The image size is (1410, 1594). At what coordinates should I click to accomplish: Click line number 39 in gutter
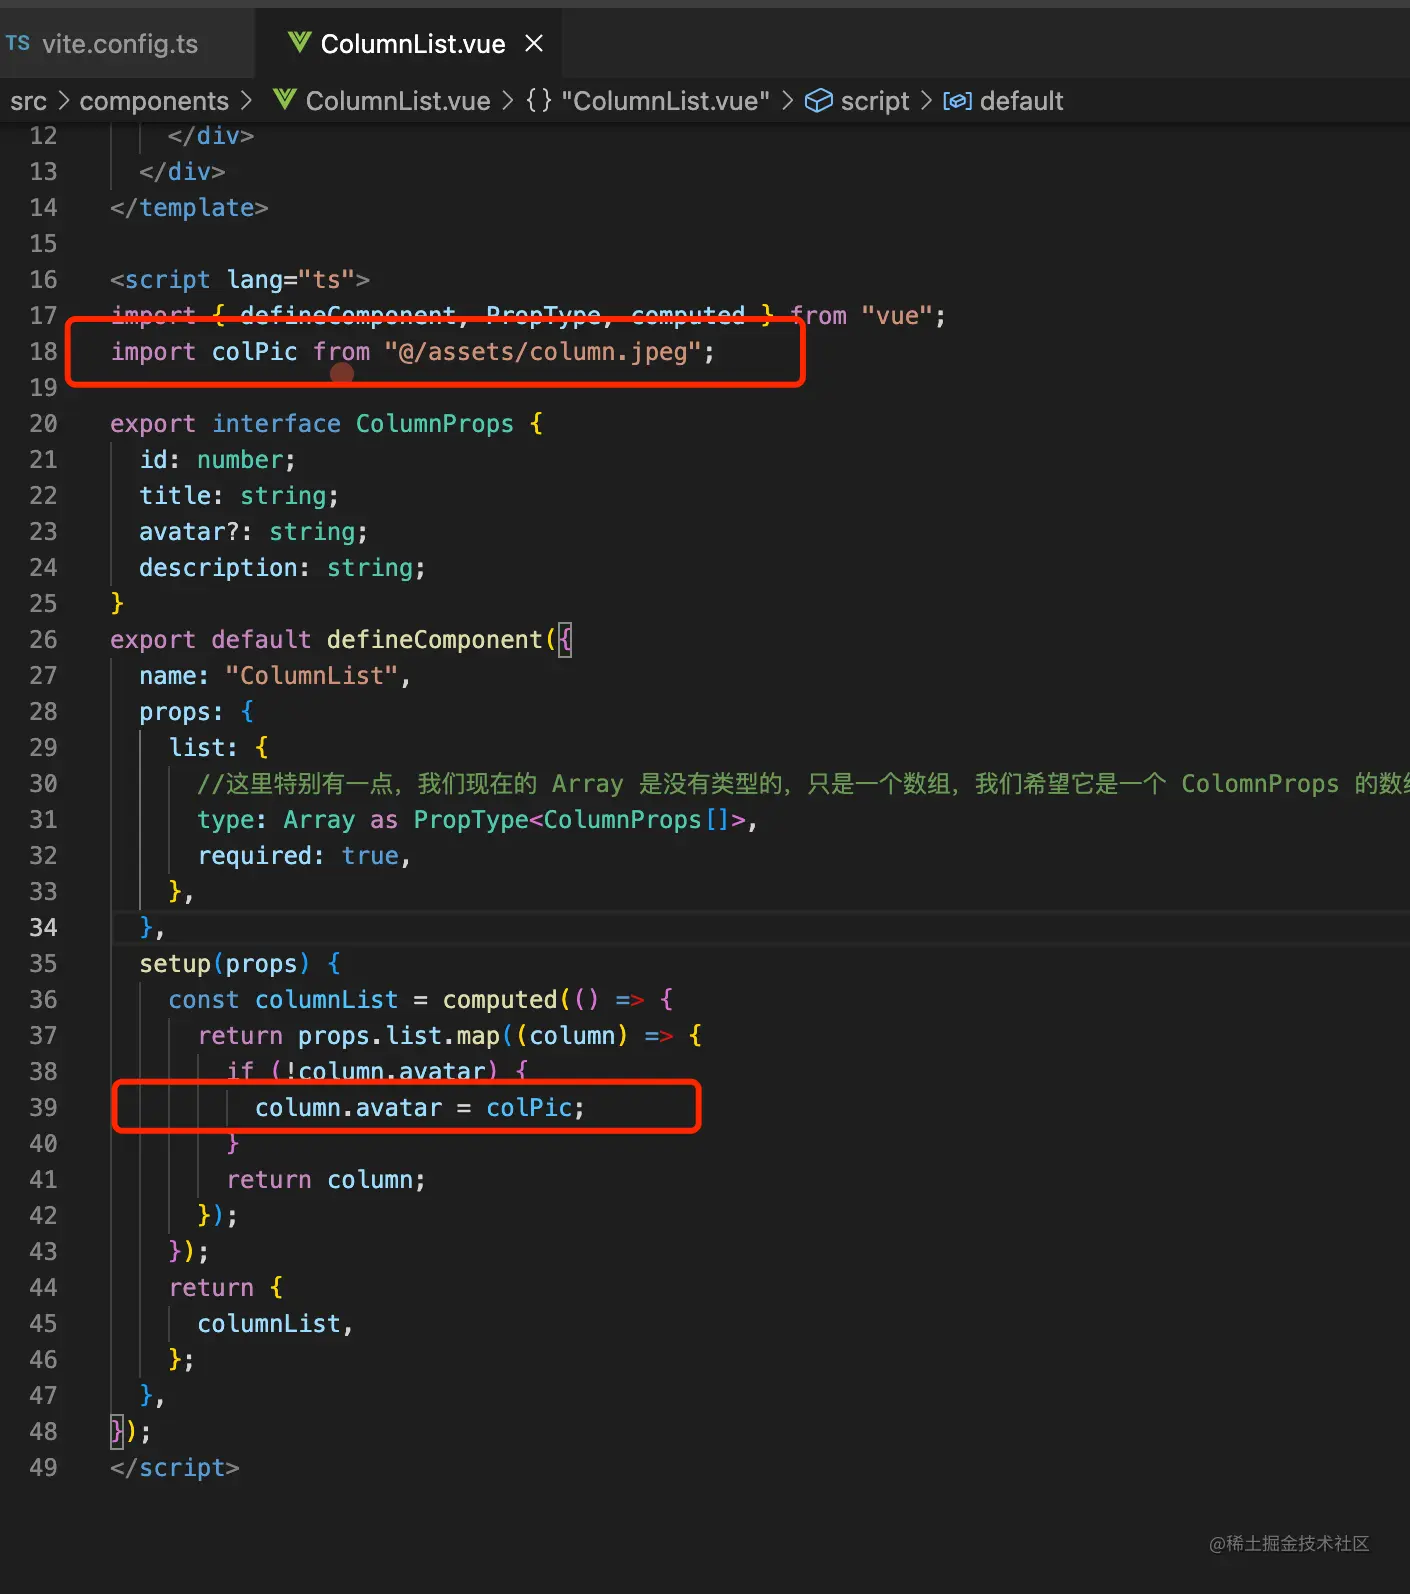pos(43,1108)
